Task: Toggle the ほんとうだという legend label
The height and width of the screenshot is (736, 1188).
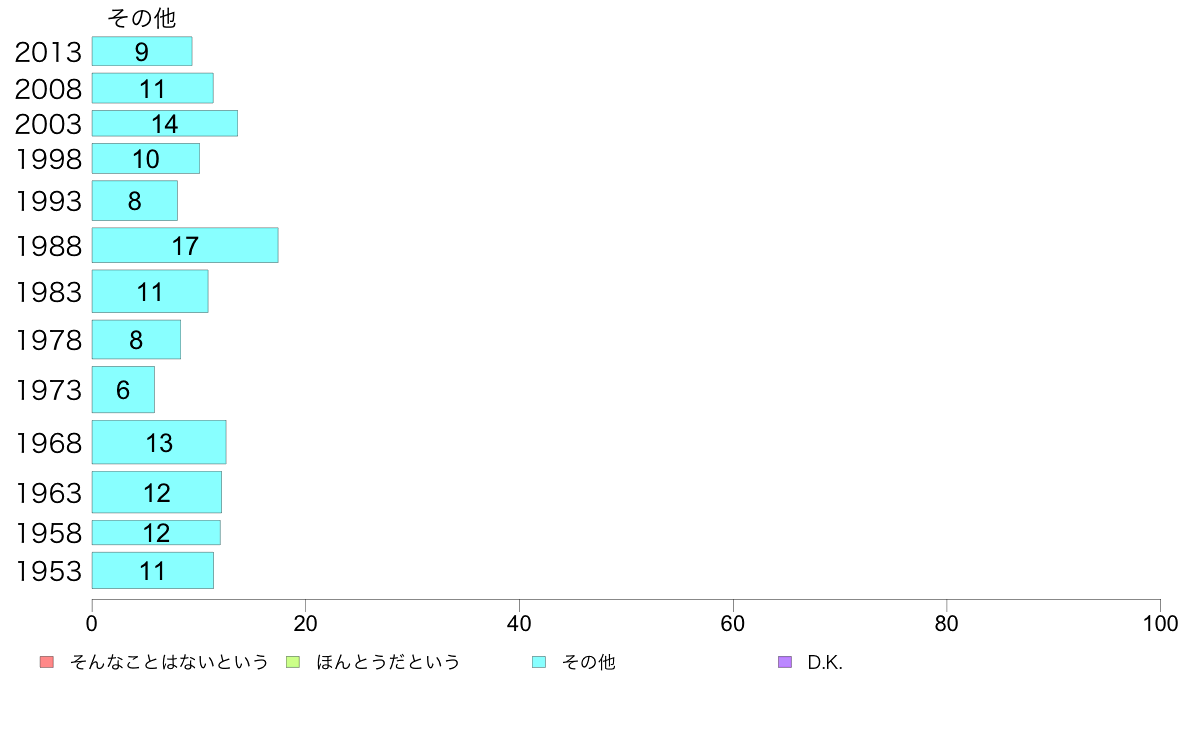Action: point(388,662)
